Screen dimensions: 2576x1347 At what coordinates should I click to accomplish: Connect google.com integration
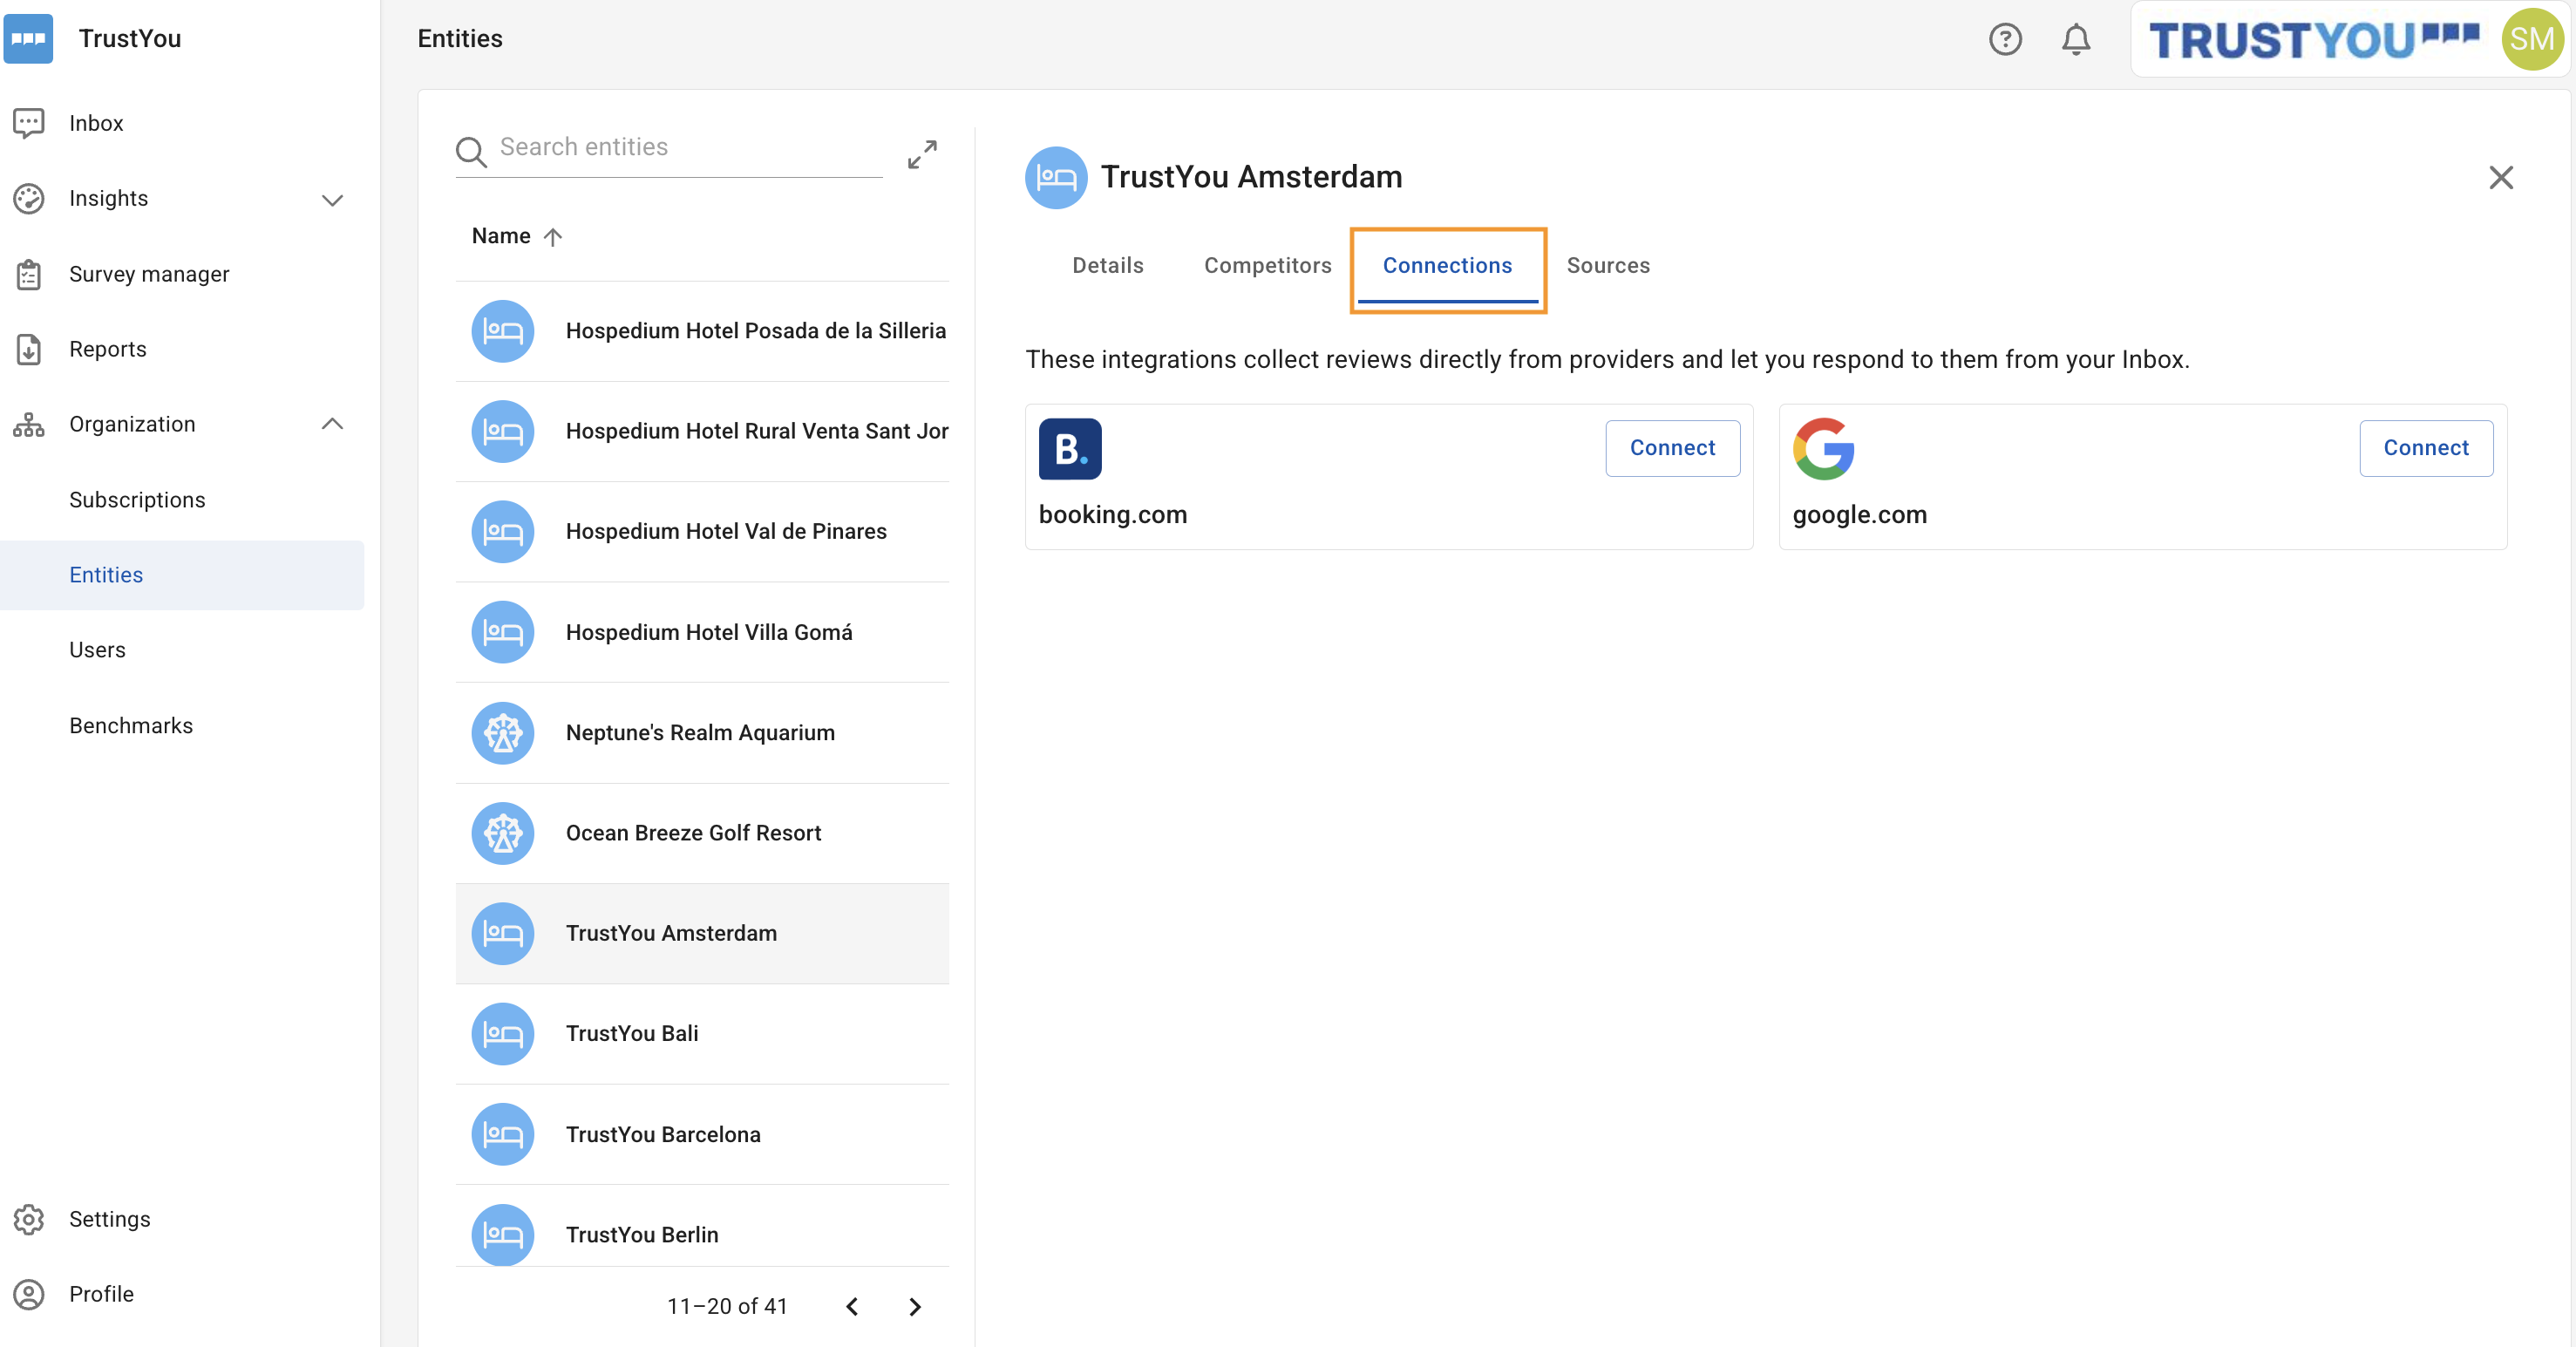click(2425, 448)
